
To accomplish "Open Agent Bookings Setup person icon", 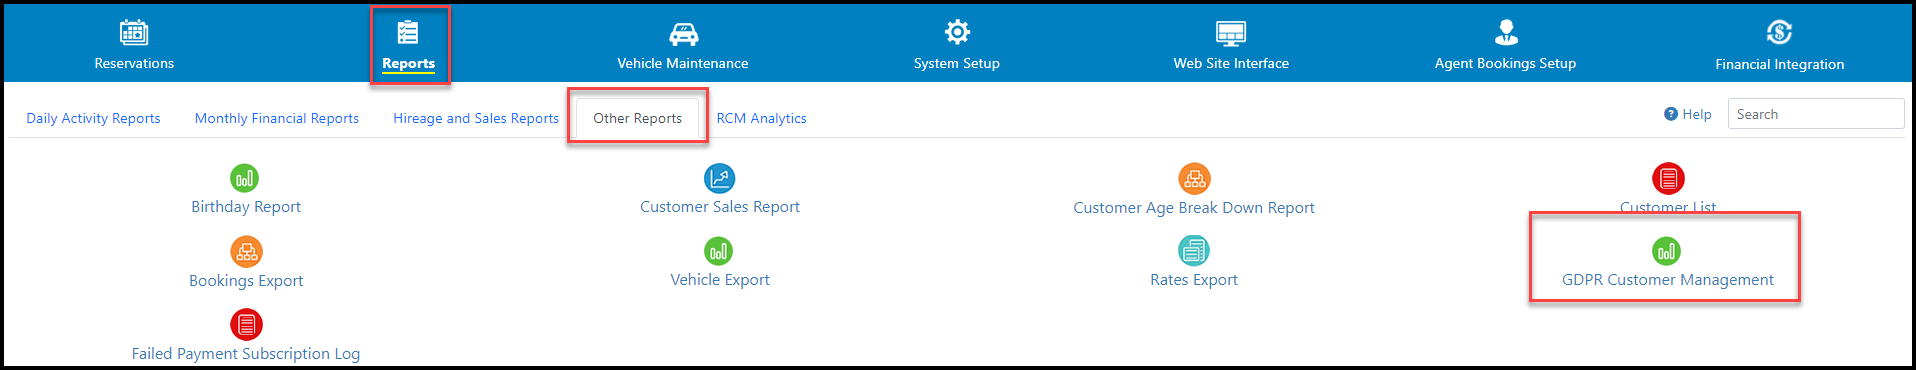I will (x=1506, y=32).
